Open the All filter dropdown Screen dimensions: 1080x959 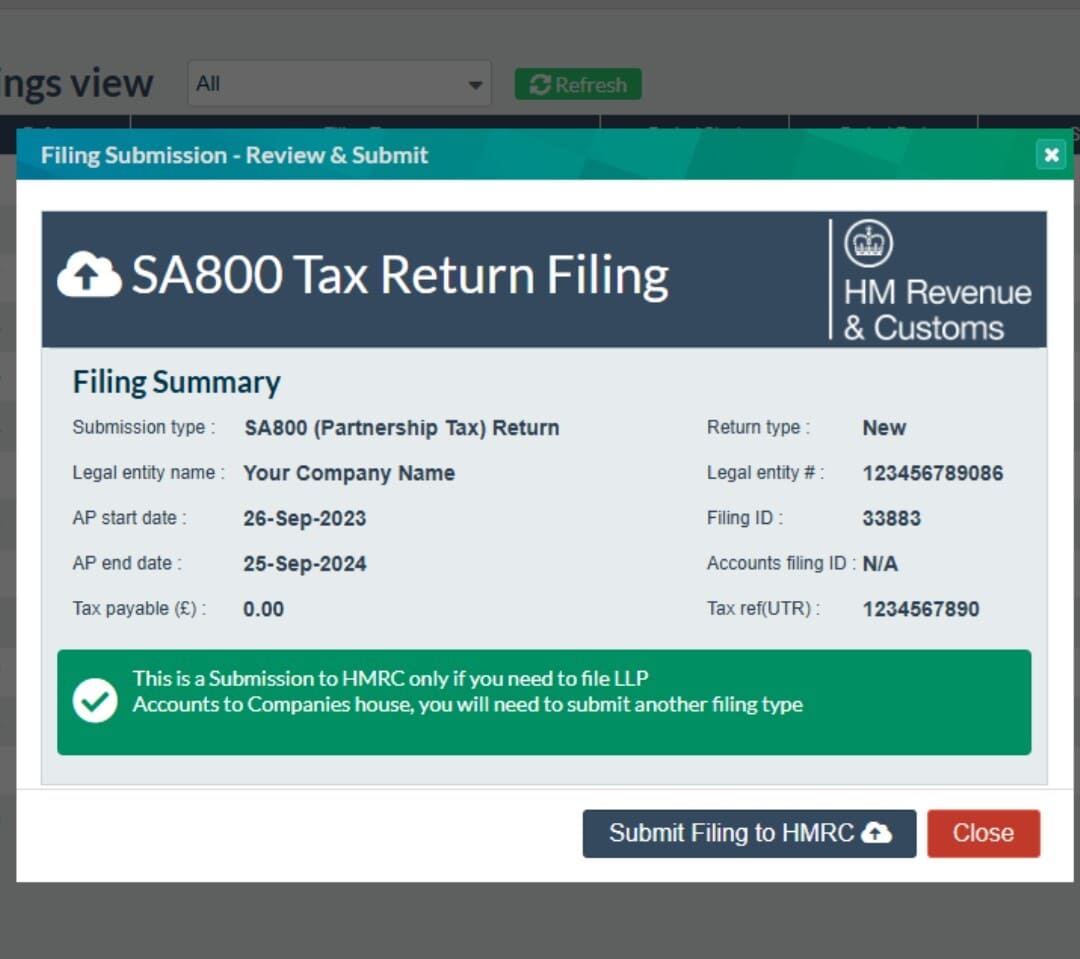click(x=340, y=83)
